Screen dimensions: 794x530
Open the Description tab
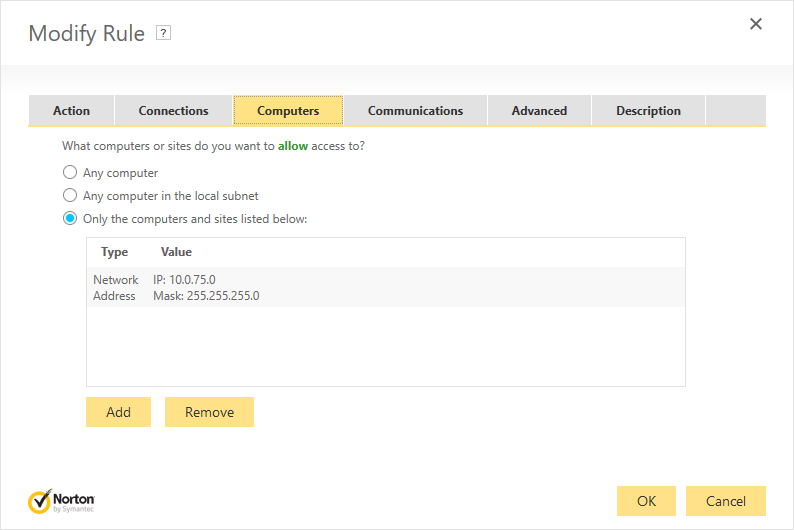(648, 110)
